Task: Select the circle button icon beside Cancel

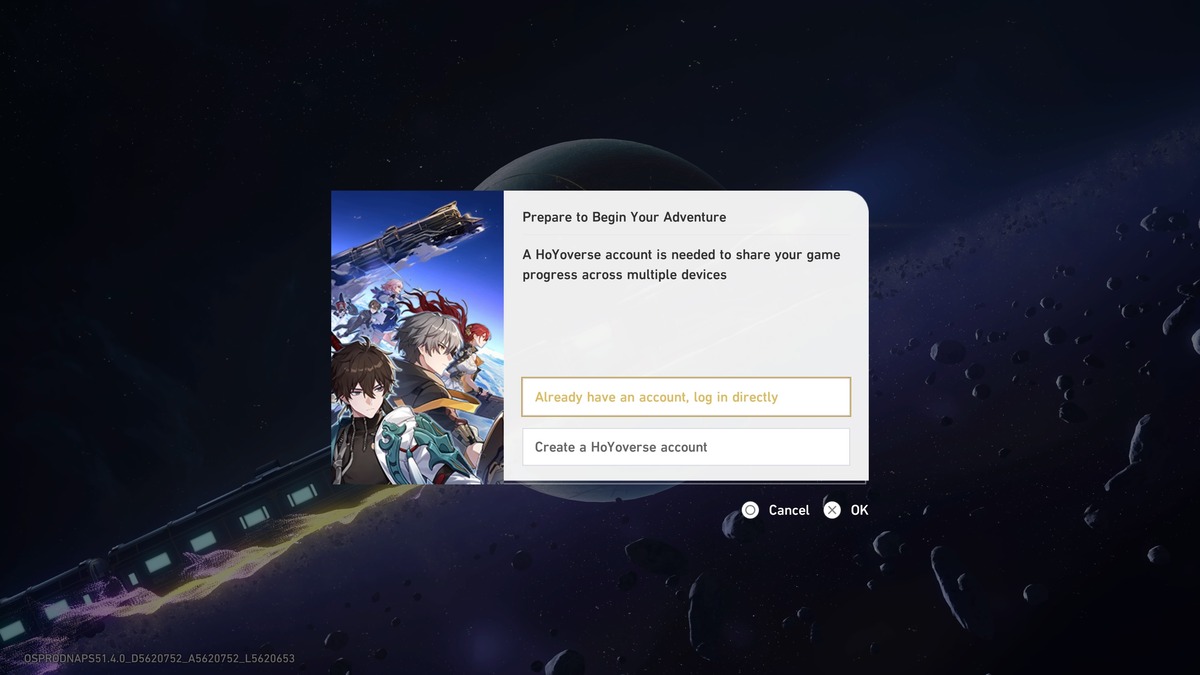Action: coord(750,510)
